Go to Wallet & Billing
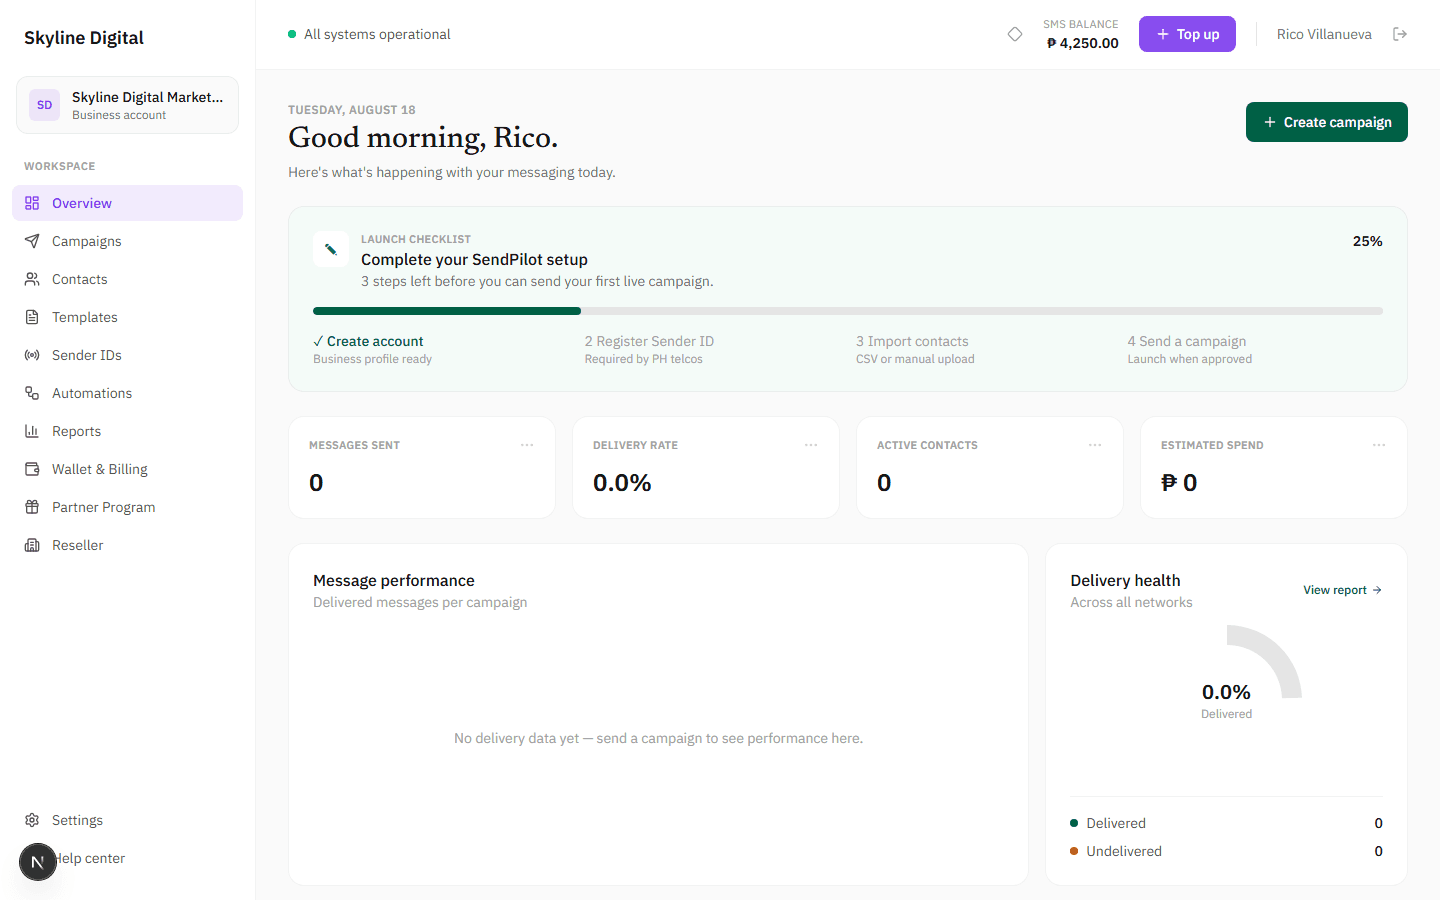Viewport: 1440px width, 900px height. [128, 469]
